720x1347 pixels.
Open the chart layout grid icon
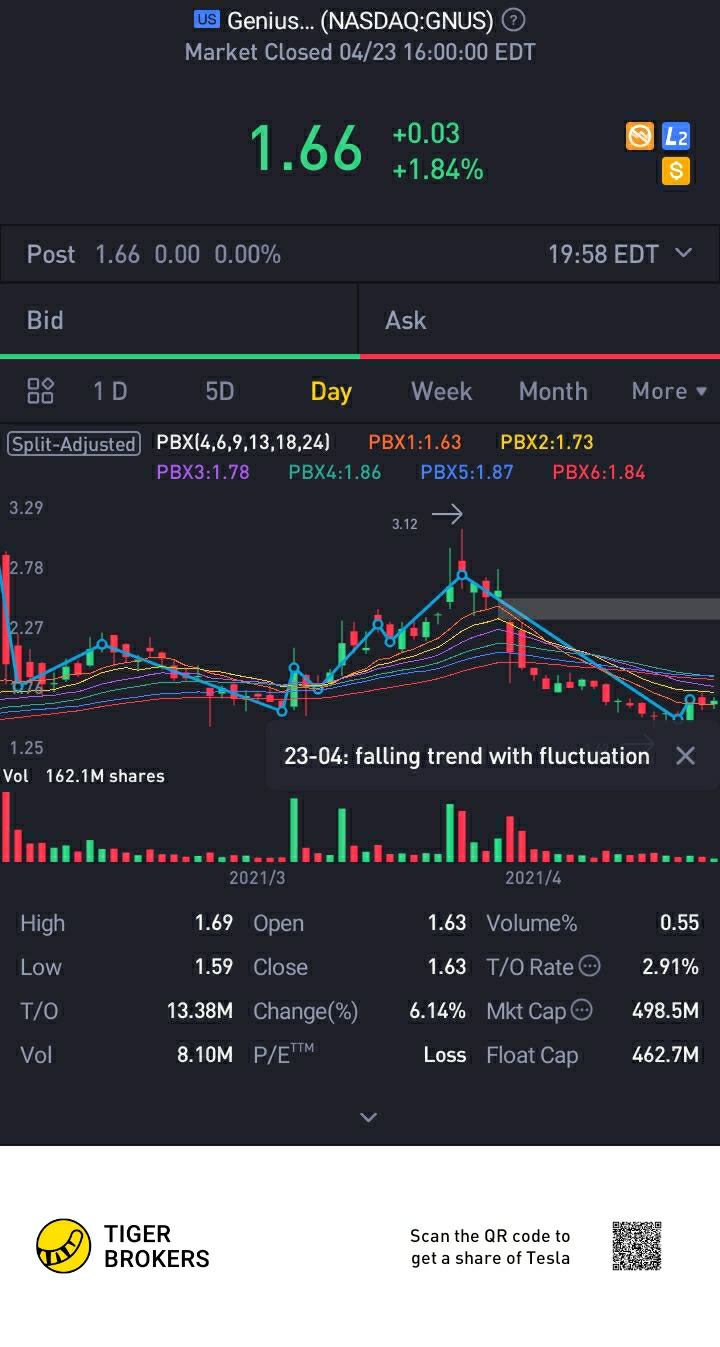point(40,391)
